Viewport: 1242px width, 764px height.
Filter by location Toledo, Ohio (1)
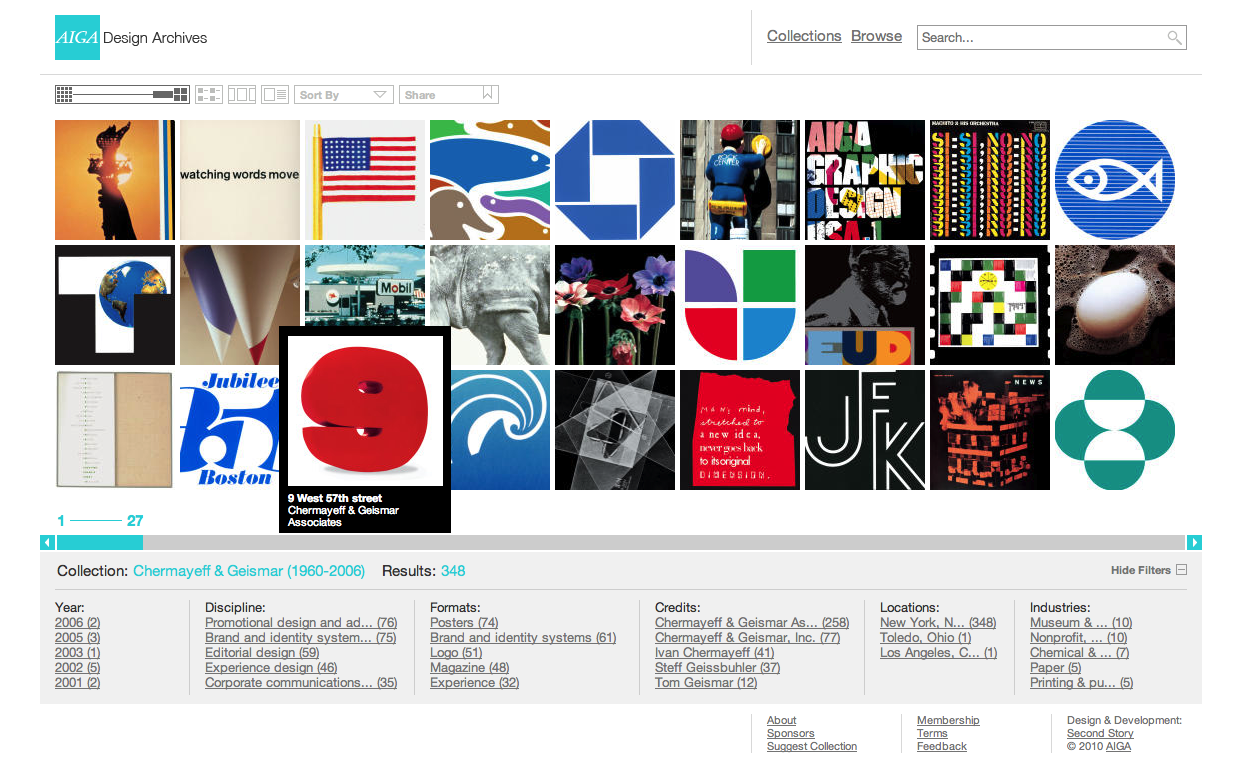tap(926, 638)
